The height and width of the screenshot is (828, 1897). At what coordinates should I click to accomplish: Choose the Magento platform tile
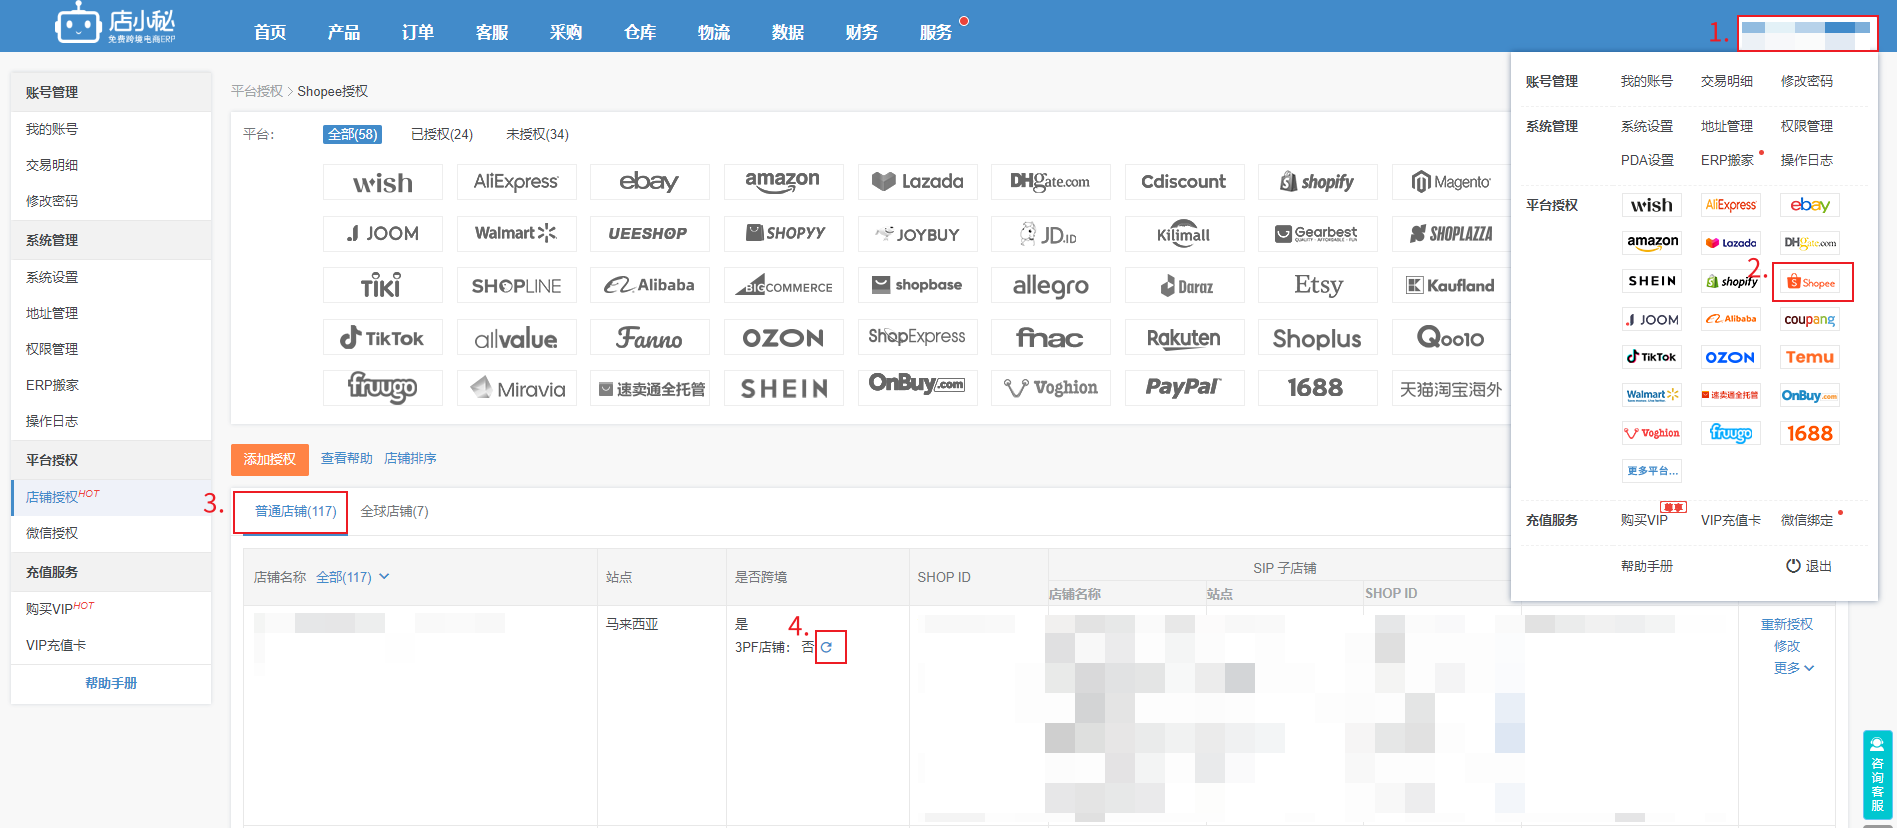pyautogui.click(x=1451, y=182)
